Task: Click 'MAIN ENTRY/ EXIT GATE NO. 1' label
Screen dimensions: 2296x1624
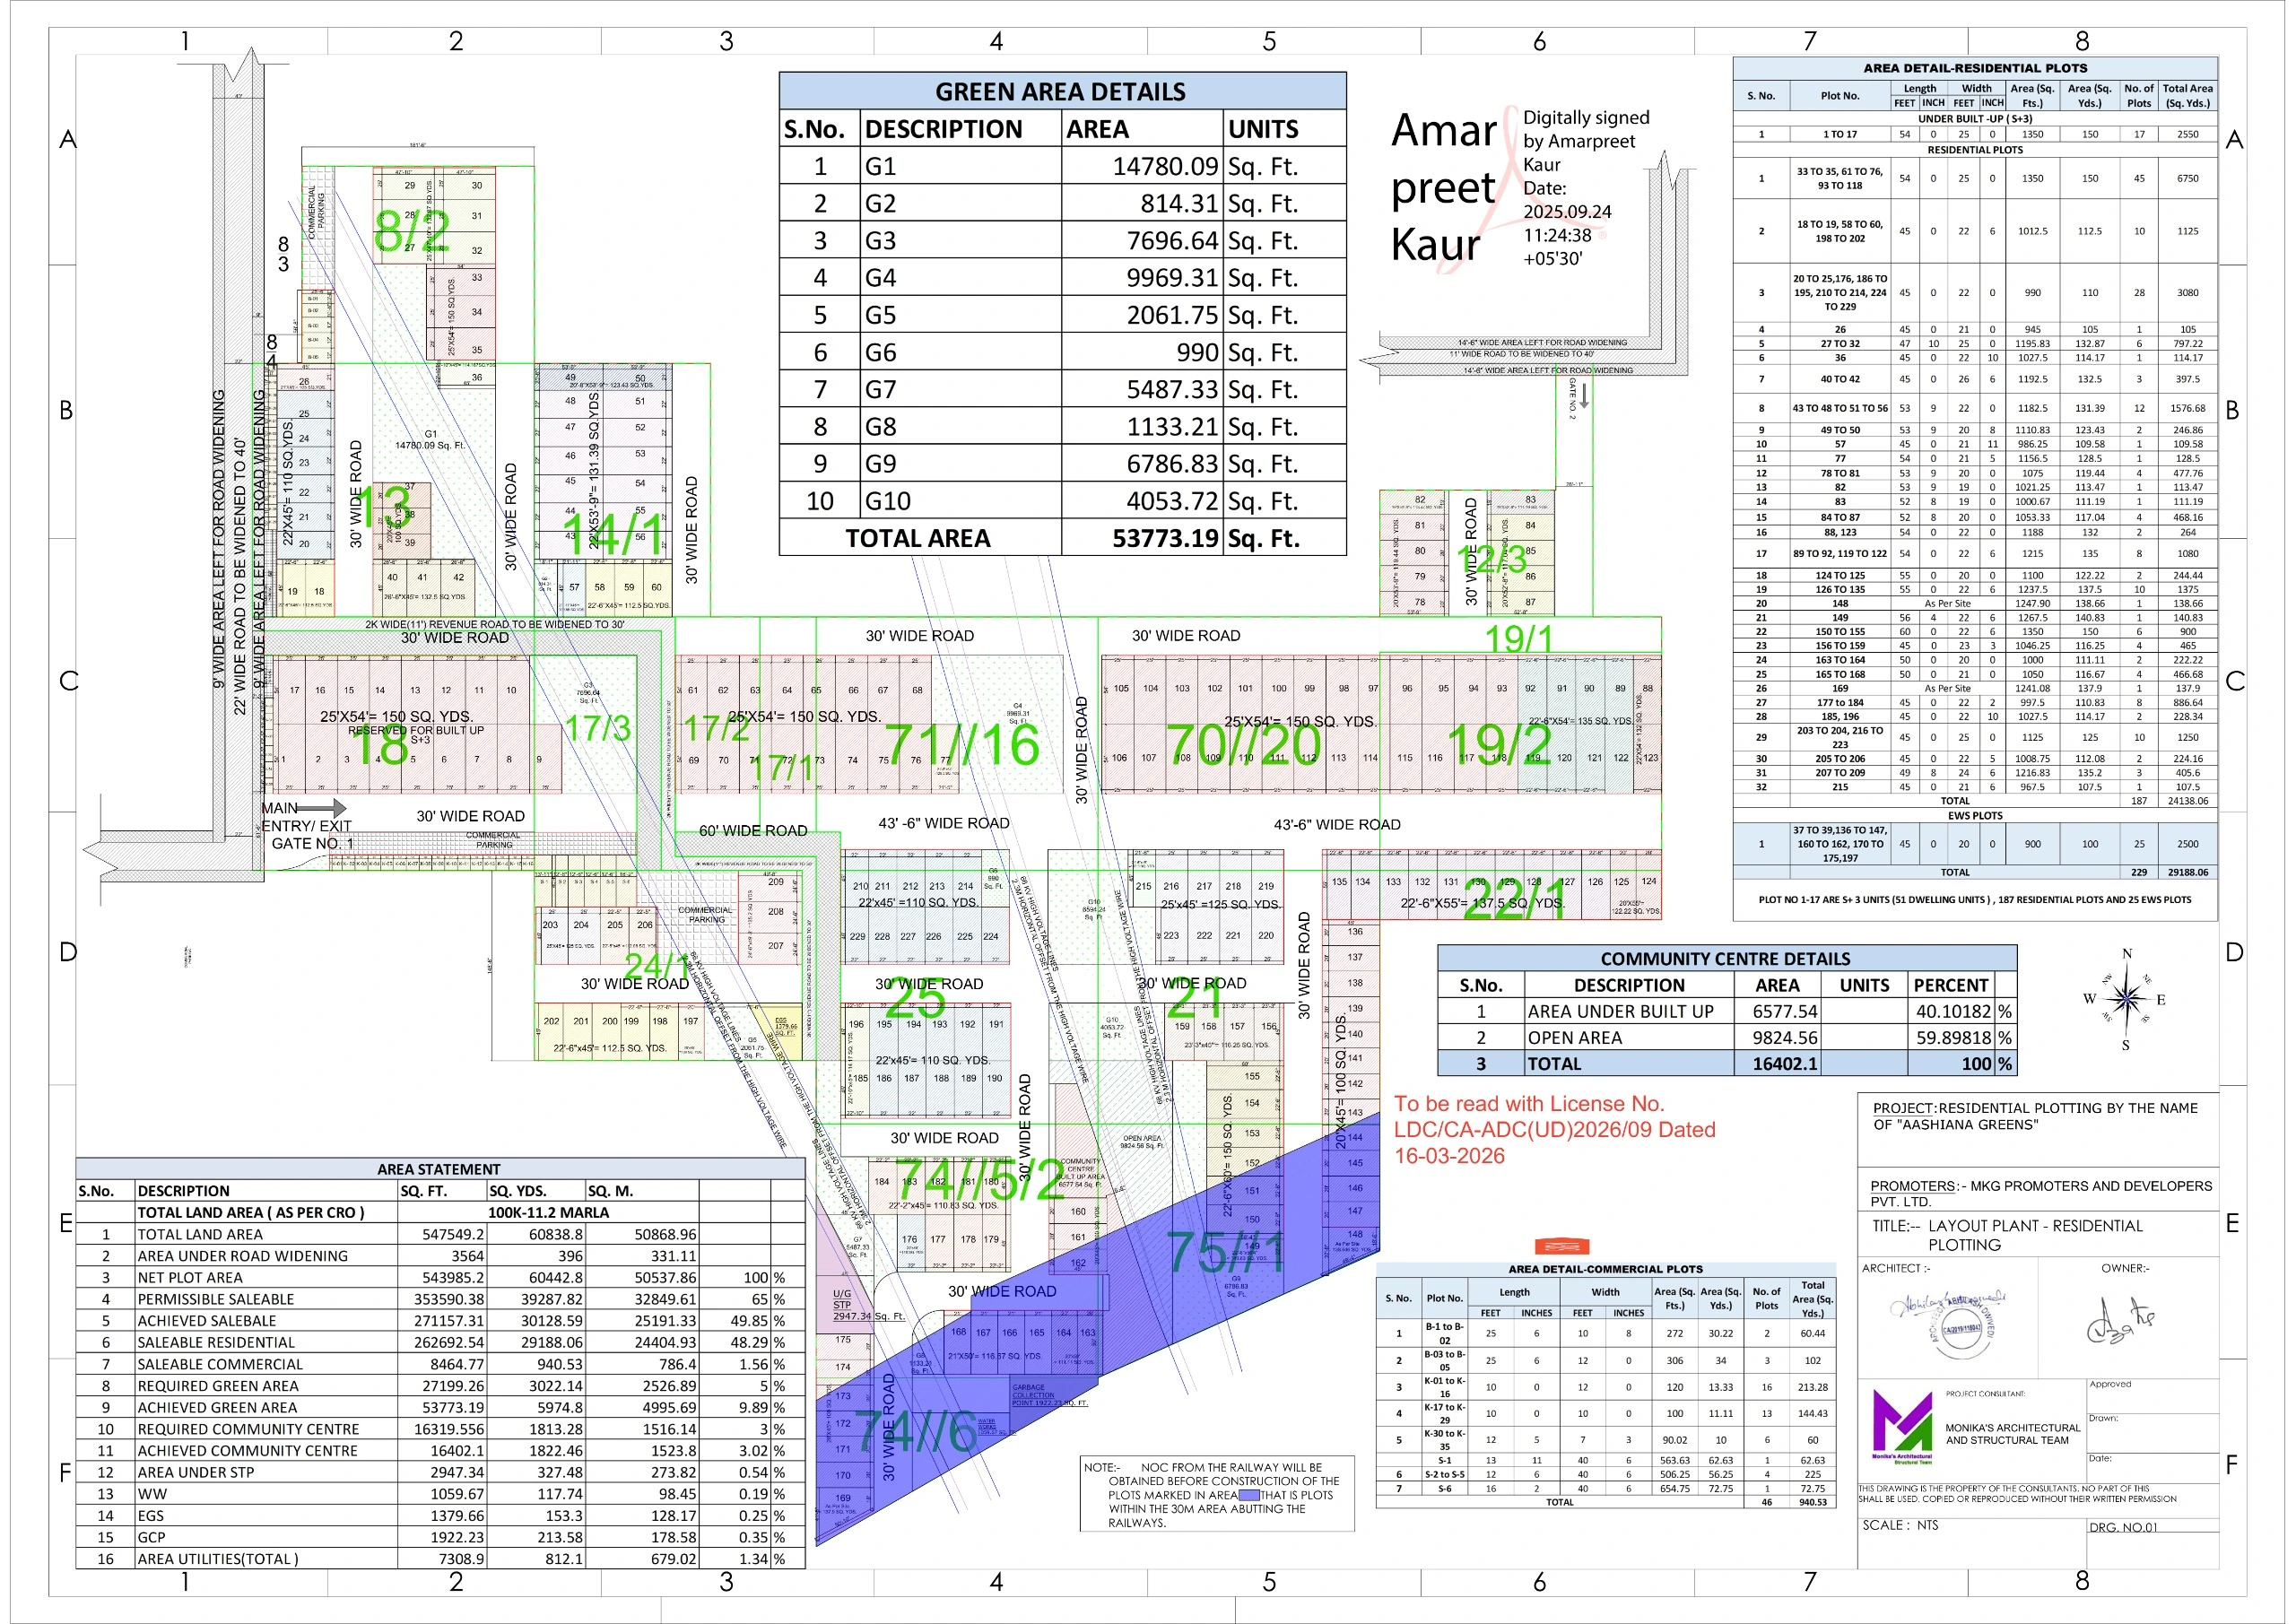Action: point(307,826)
